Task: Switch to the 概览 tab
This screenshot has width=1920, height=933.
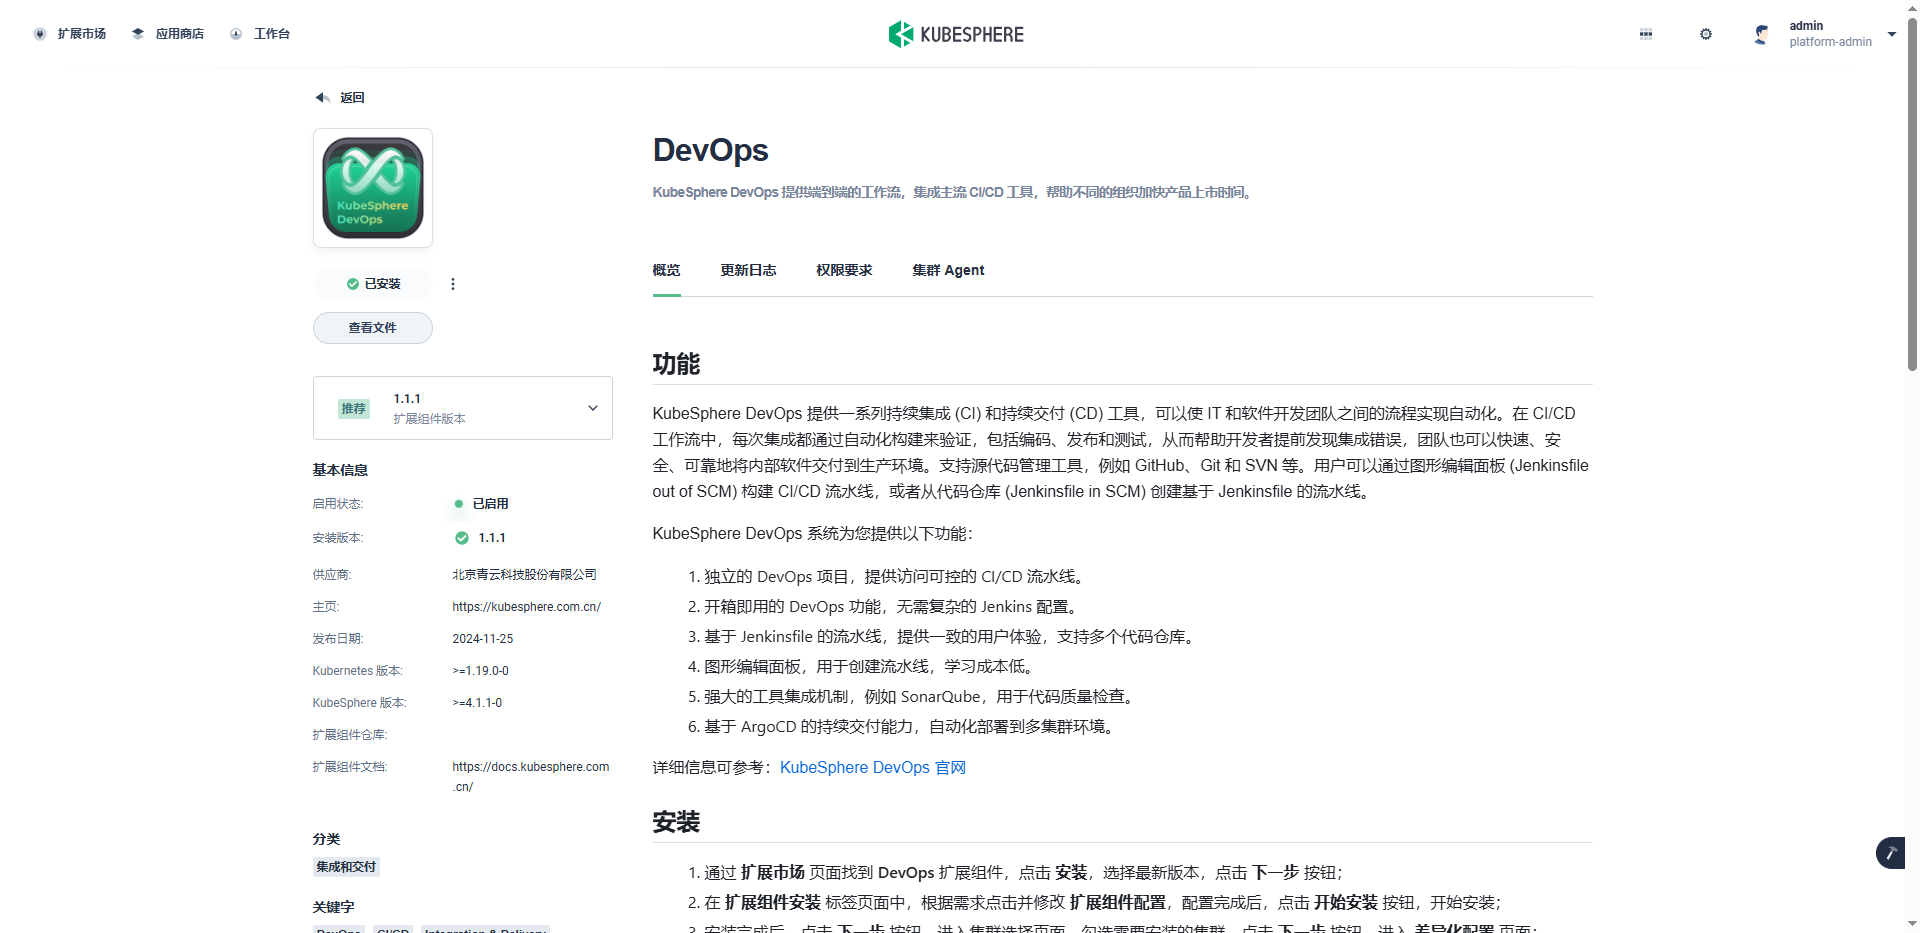Action: (x=667, y=270)
